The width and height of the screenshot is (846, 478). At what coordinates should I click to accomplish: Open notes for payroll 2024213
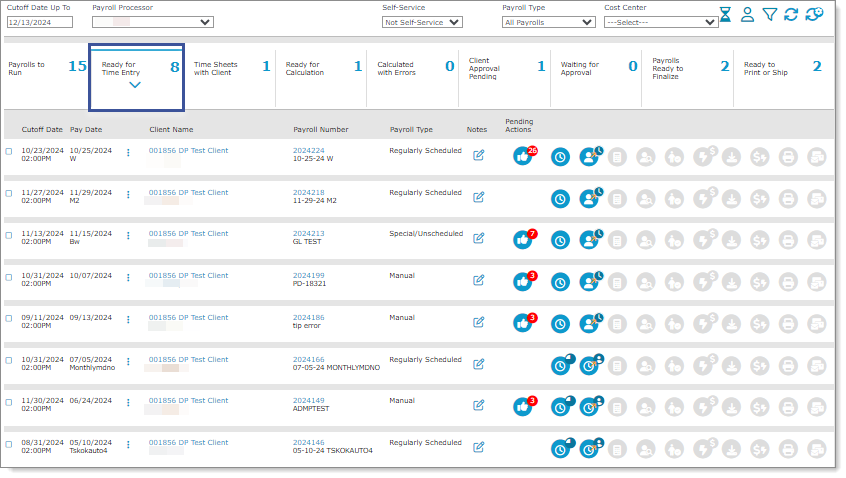[x=479, y=238]
